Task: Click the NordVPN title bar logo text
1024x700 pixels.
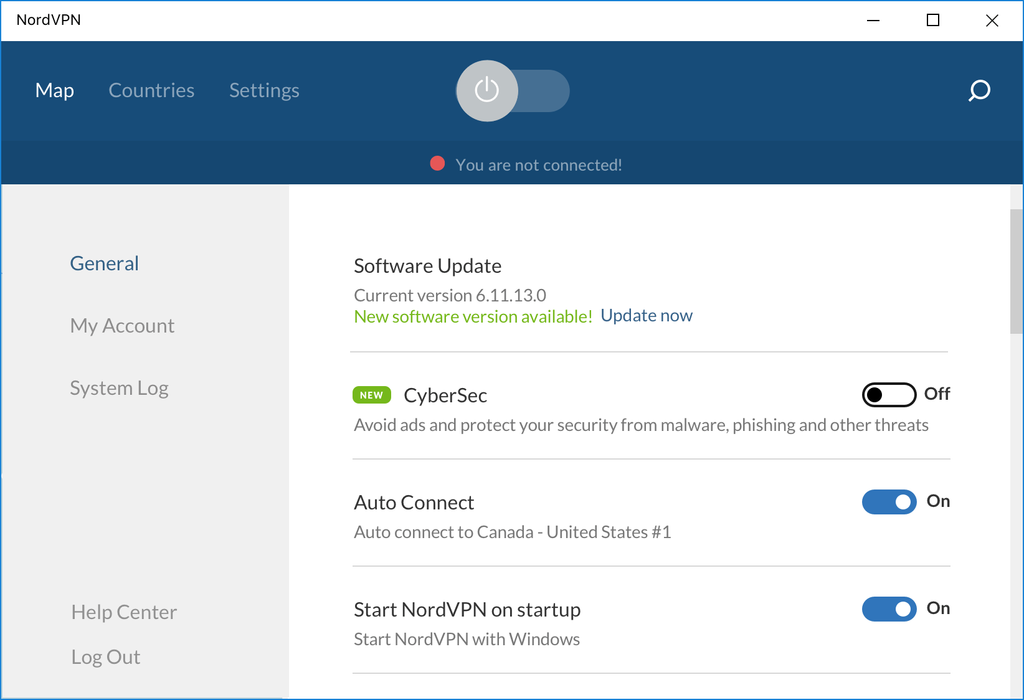Action: click(47, 19)
